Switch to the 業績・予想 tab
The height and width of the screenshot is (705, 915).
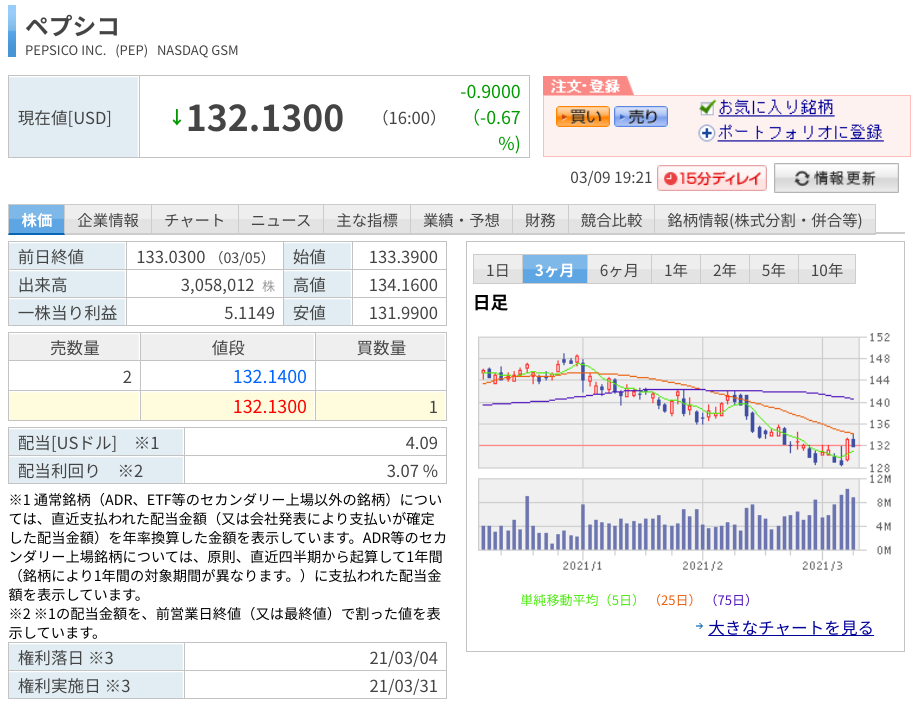pyautogui.click(x=461, y=220)
